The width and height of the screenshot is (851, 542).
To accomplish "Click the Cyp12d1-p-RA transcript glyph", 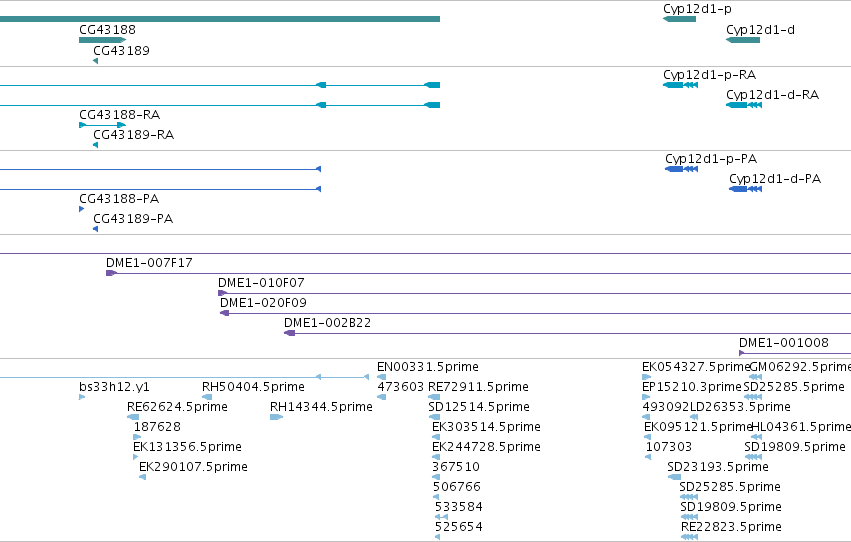I will [681, 85].
